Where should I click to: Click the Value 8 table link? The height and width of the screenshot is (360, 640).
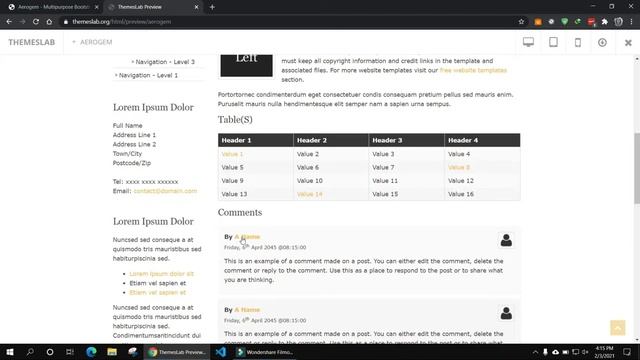click(459, 167)
